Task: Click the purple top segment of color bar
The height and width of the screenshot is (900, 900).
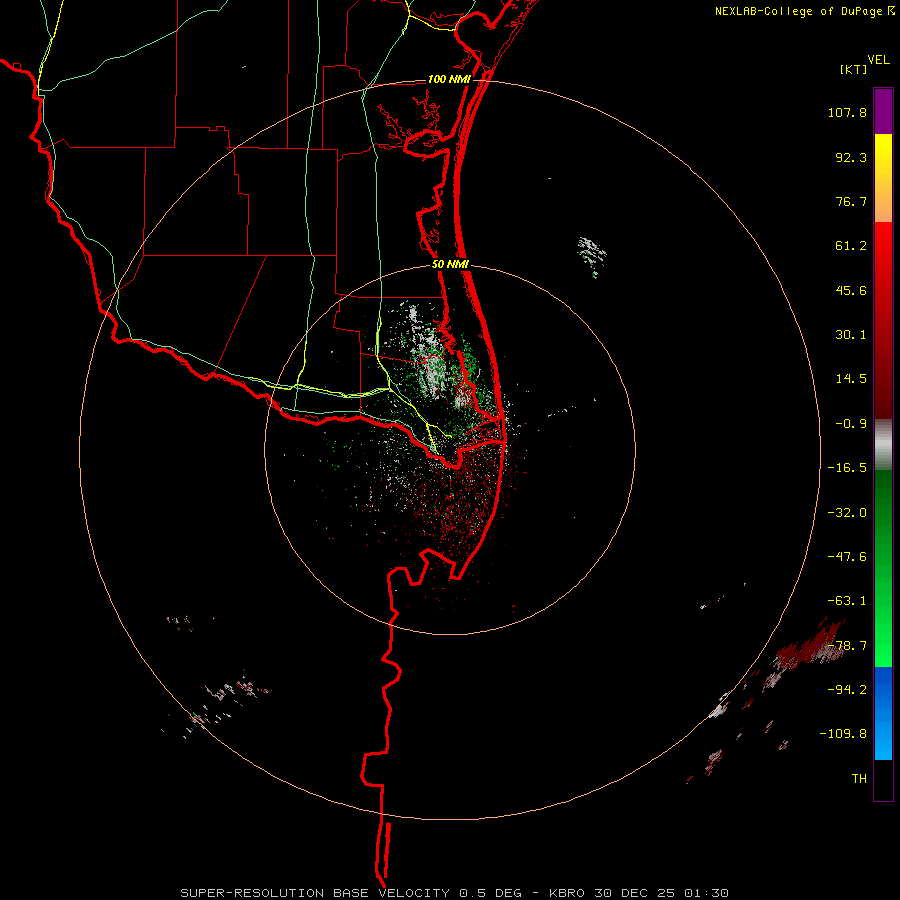Action: (x=883, y=111)
